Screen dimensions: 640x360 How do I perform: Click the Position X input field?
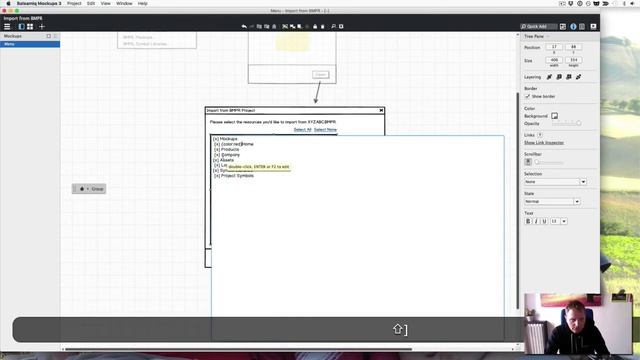554,47
